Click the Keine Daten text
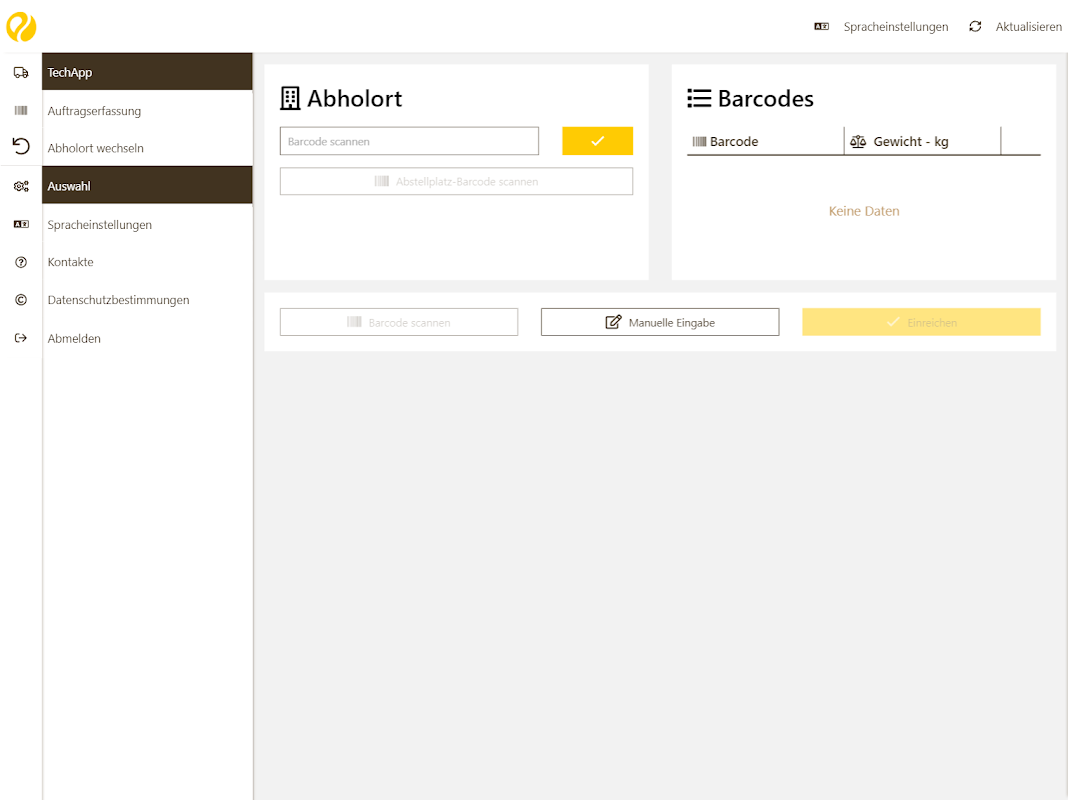 (x=864, y=211)
